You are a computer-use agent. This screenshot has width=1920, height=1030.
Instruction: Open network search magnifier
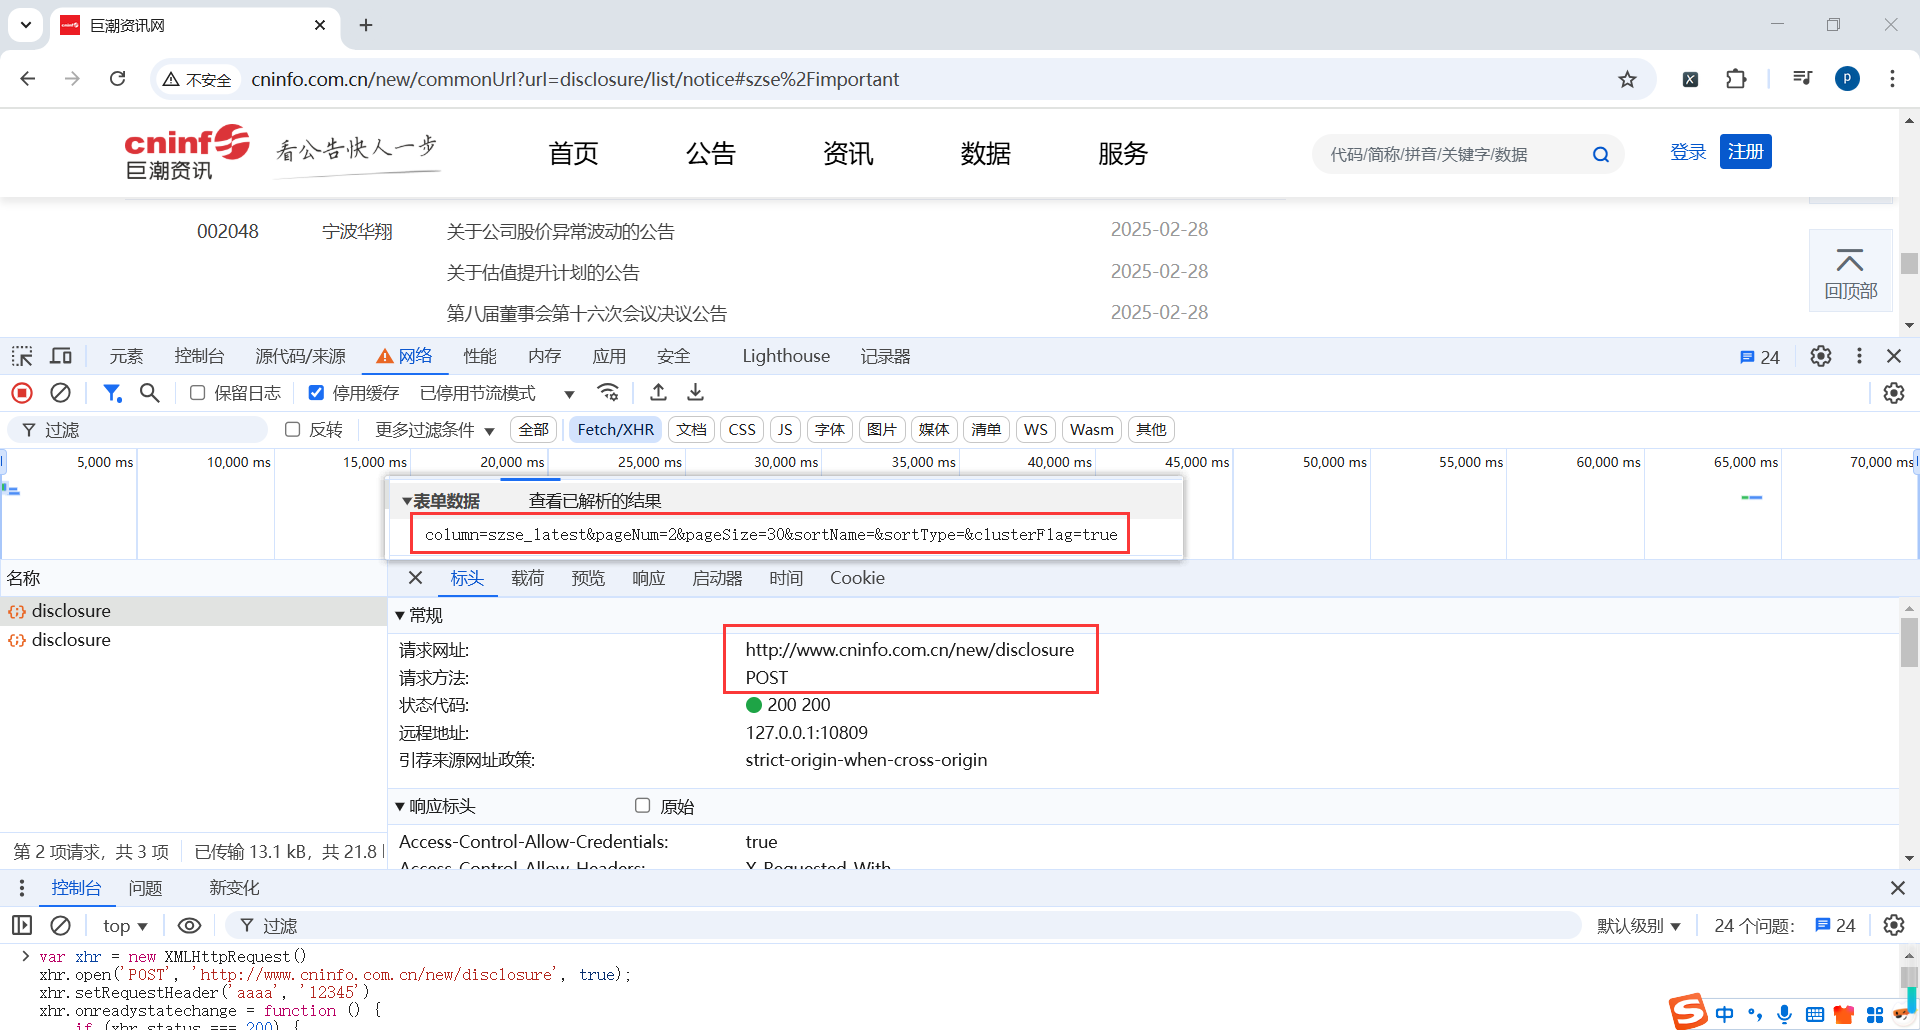(x=149, y=393)
